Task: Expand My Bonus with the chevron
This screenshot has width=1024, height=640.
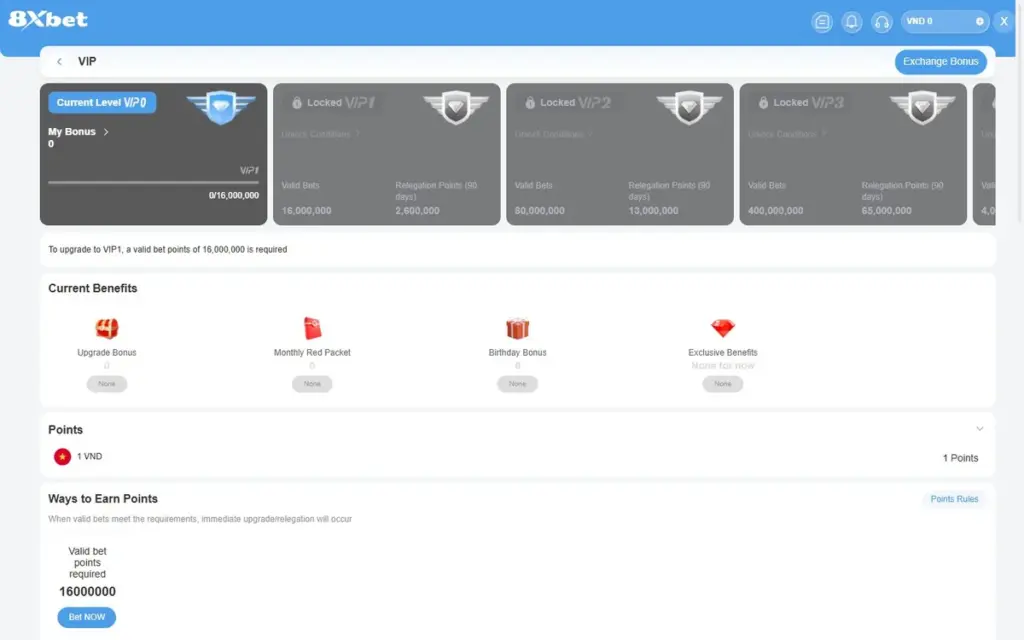Action: pyautogui.click(x=106, y=132)
